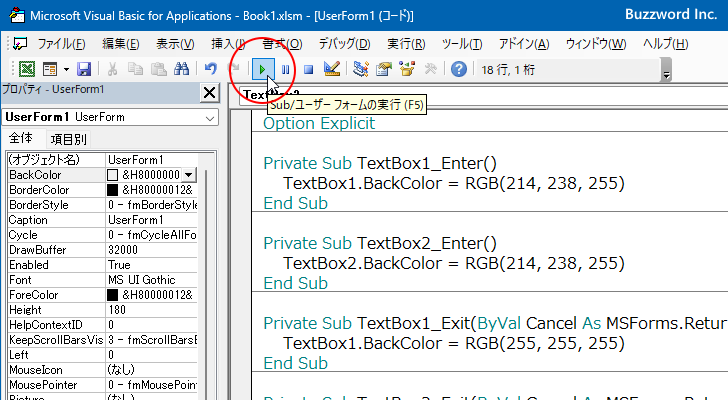Open Help question mark icon
The width and height of the screenshot is (728, 400).
459,70
